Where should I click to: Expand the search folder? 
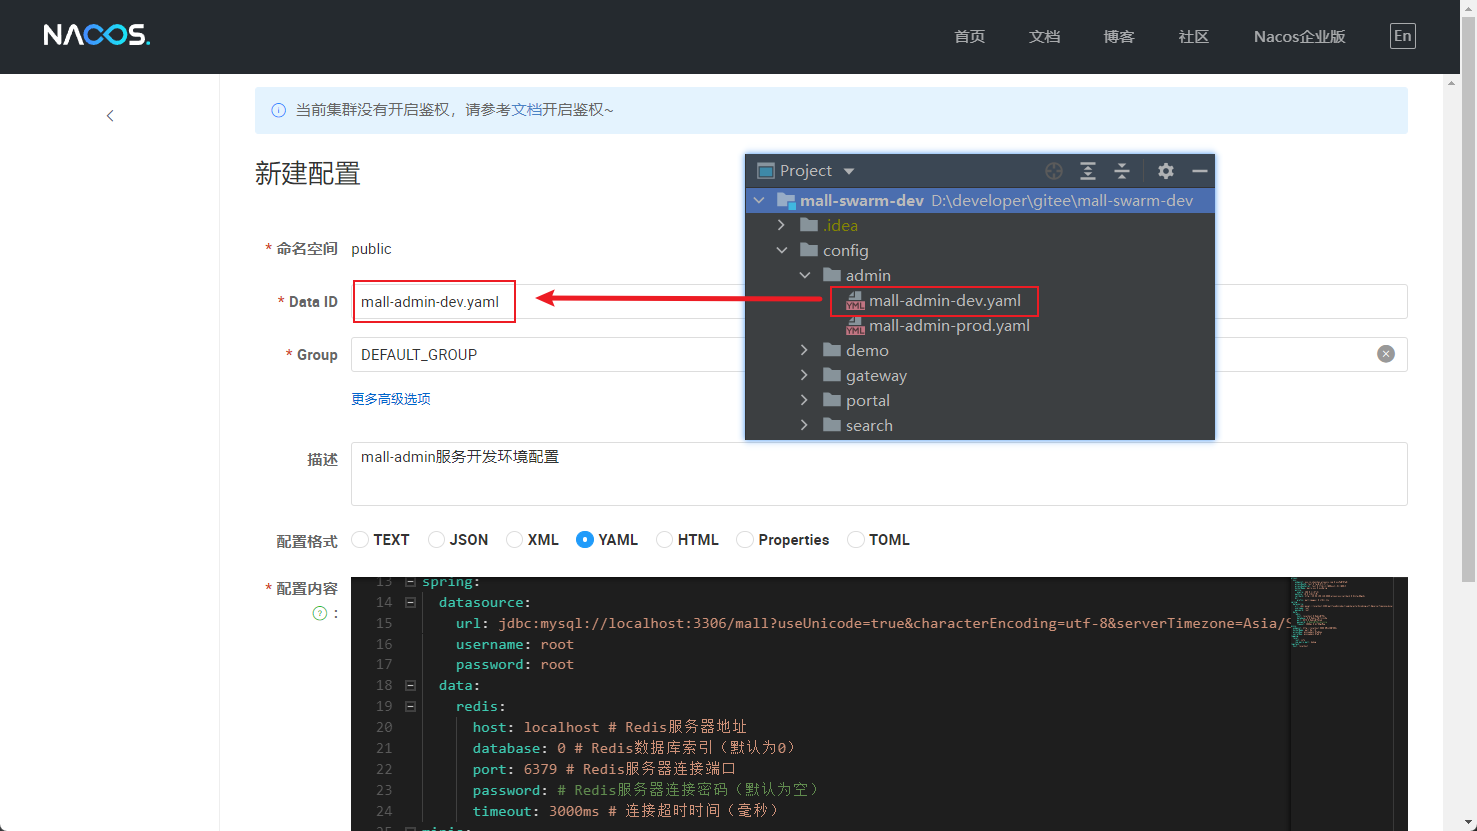coord(804,426)
